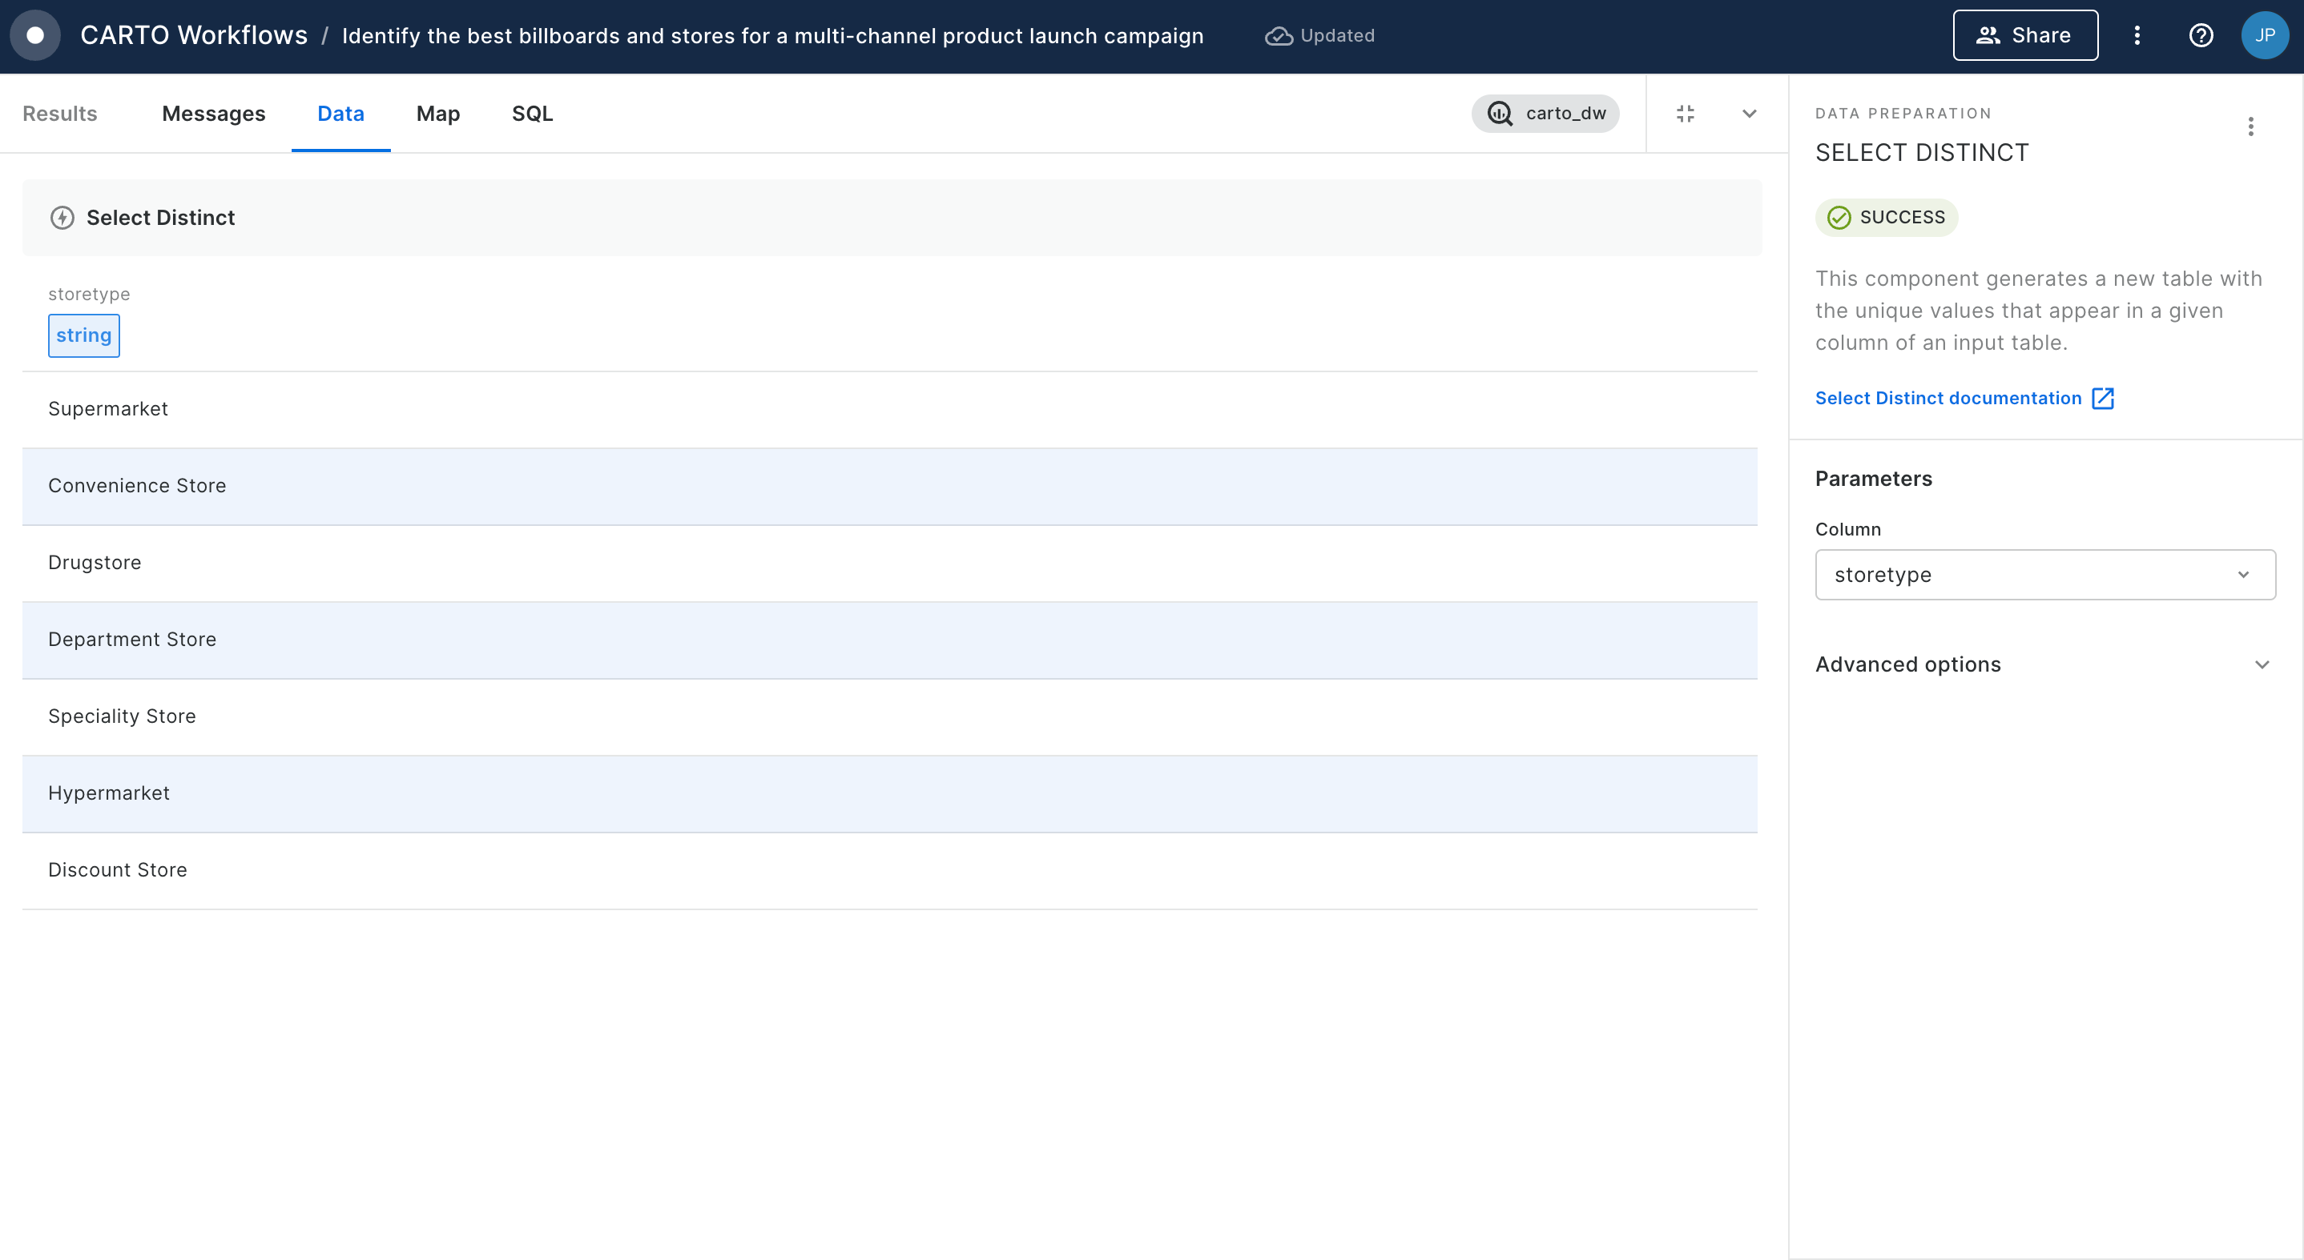
Task: Switch to the Messages tab
Action: pyautogui.click(x=213, y=114)
